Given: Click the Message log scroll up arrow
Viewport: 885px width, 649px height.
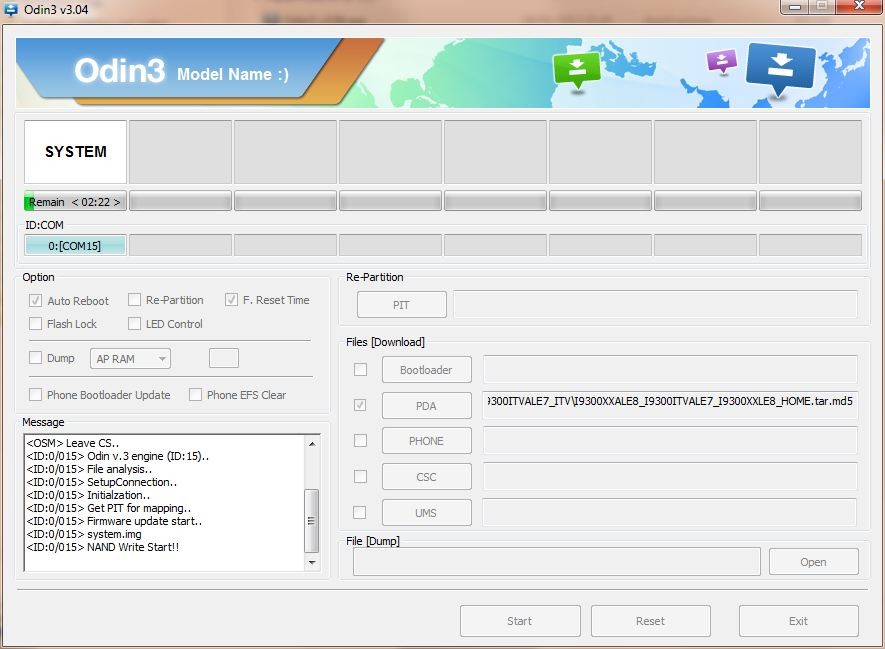Looking at the screenshot, I should tap(312, 444).
